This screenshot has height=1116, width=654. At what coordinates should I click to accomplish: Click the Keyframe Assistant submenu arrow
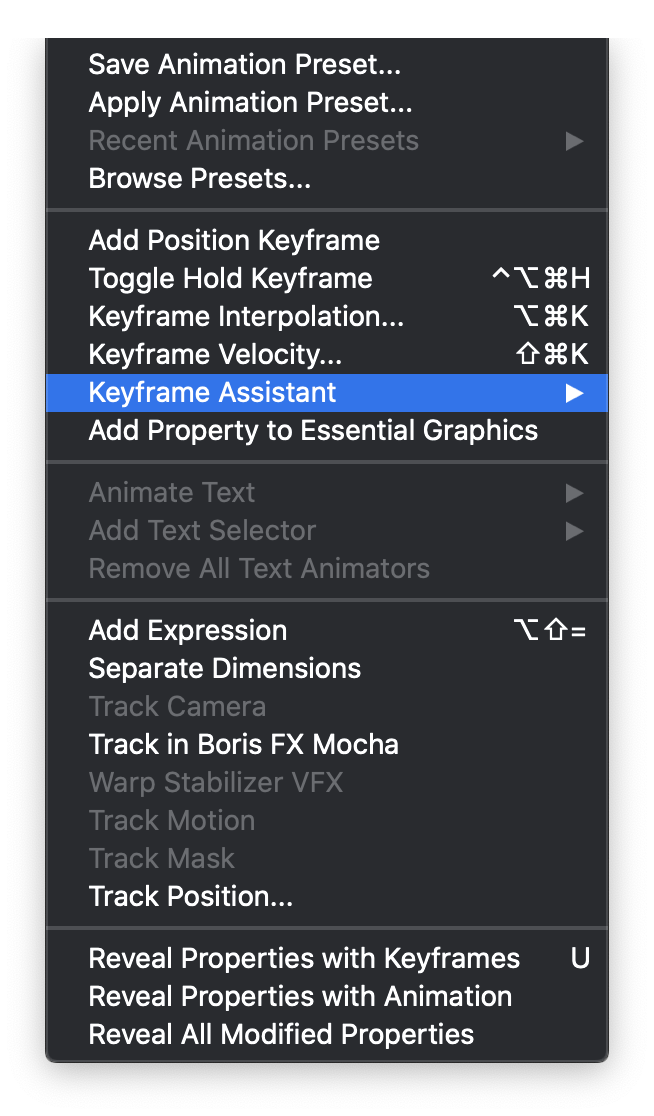click(x=574, y=393)
